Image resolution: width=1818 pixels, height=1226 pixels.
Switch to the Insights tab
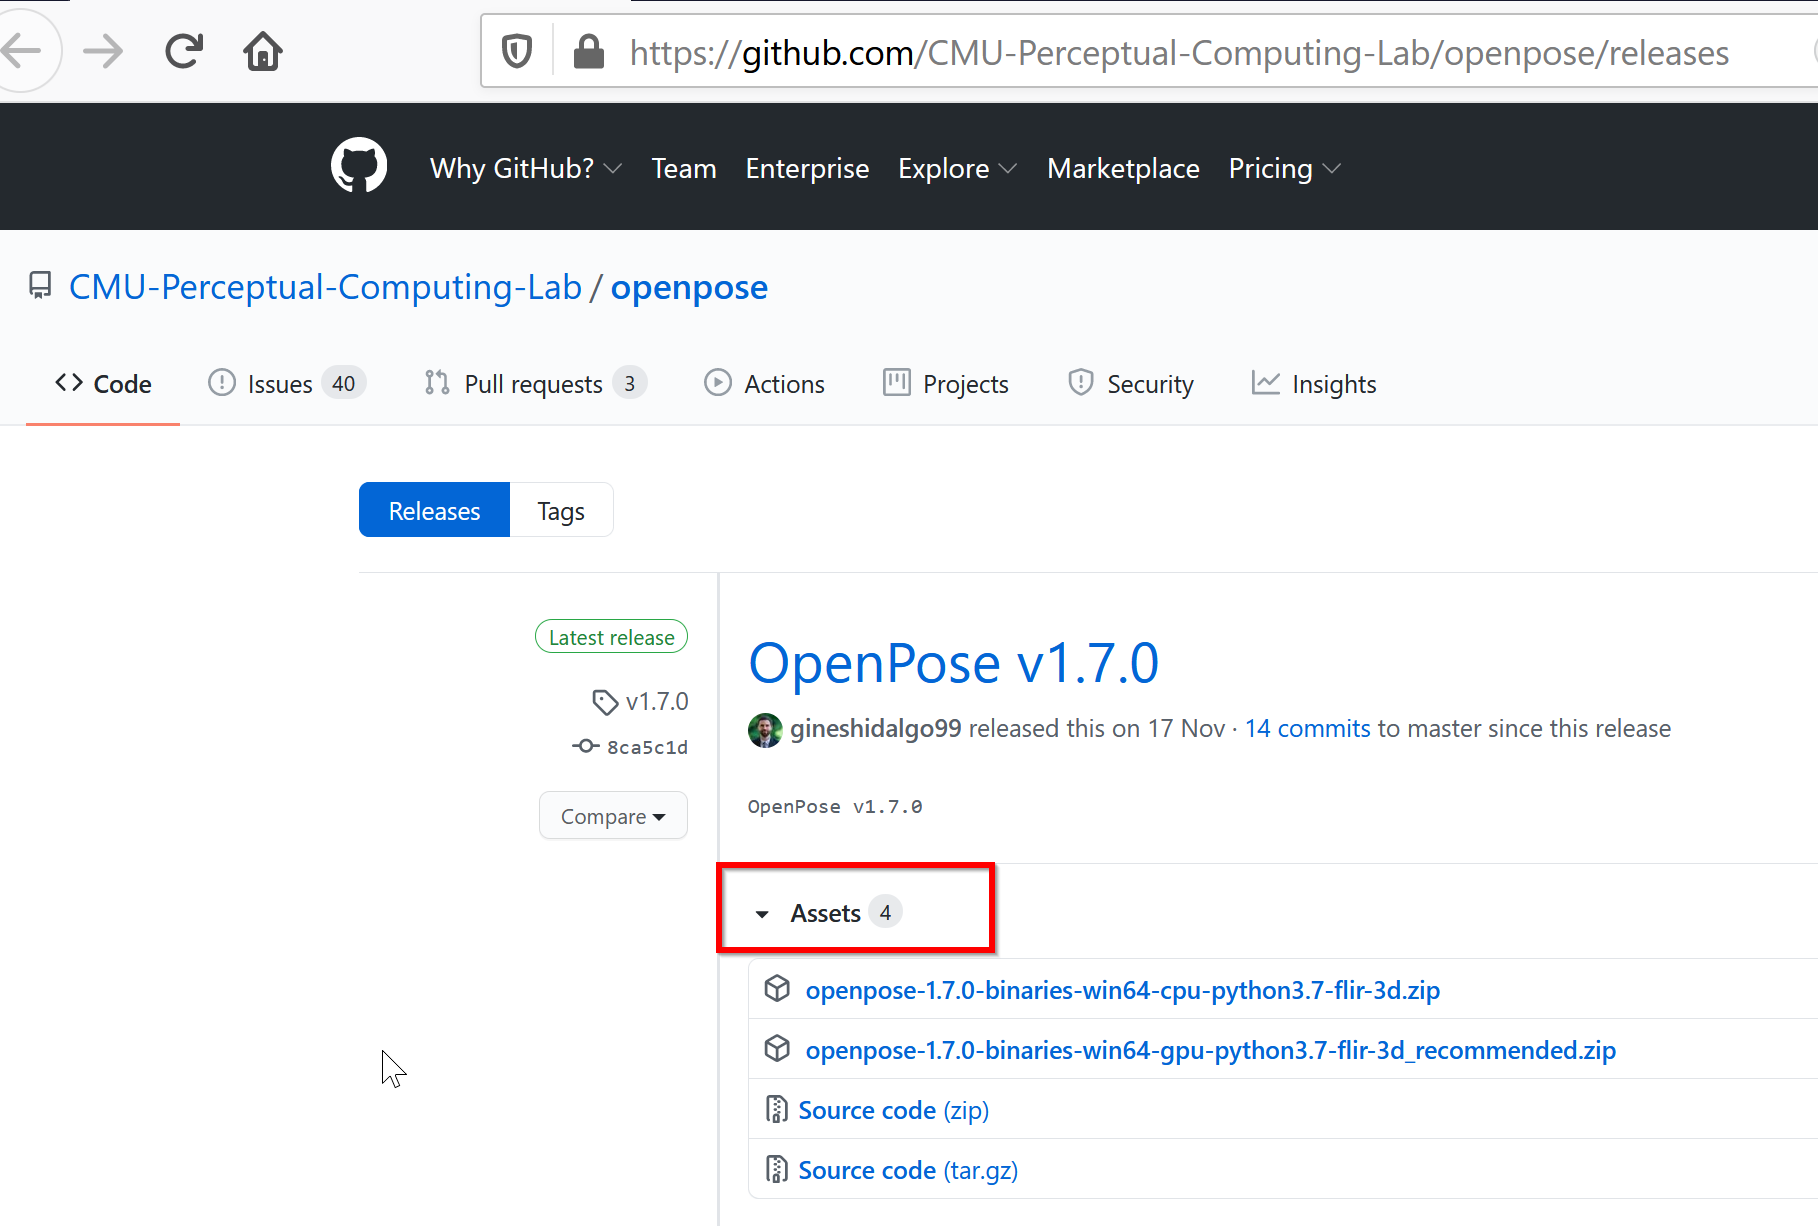(1314, 384)
